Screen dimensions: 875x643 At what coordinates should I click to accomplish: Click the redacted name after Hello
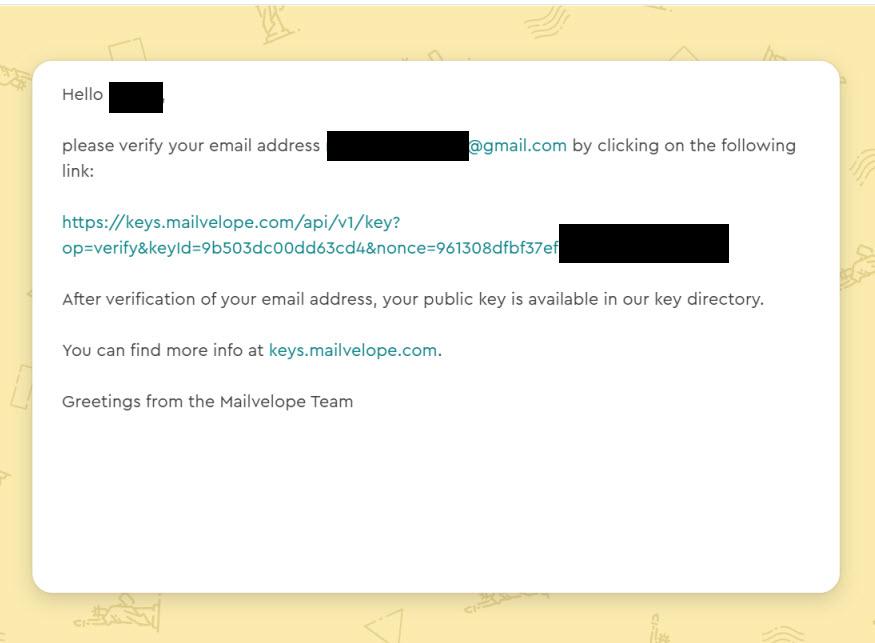tap(135, 97)
